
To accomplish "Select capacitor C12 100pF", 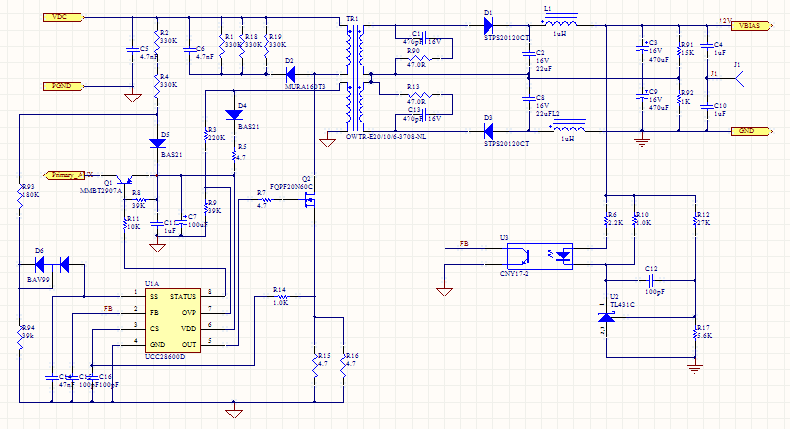I will pyautogui.click(x=651, y=280).
